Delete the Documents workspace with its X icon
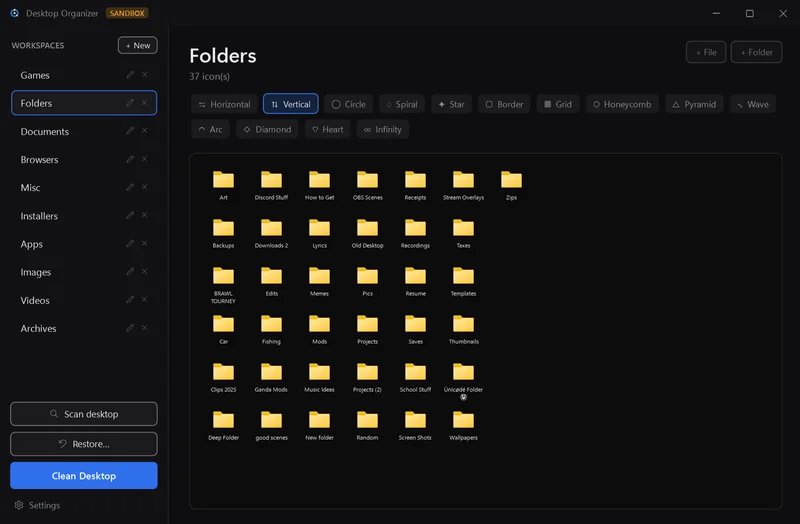The width and height of the screenshot is (800, 524). click(x=144, y=131)
